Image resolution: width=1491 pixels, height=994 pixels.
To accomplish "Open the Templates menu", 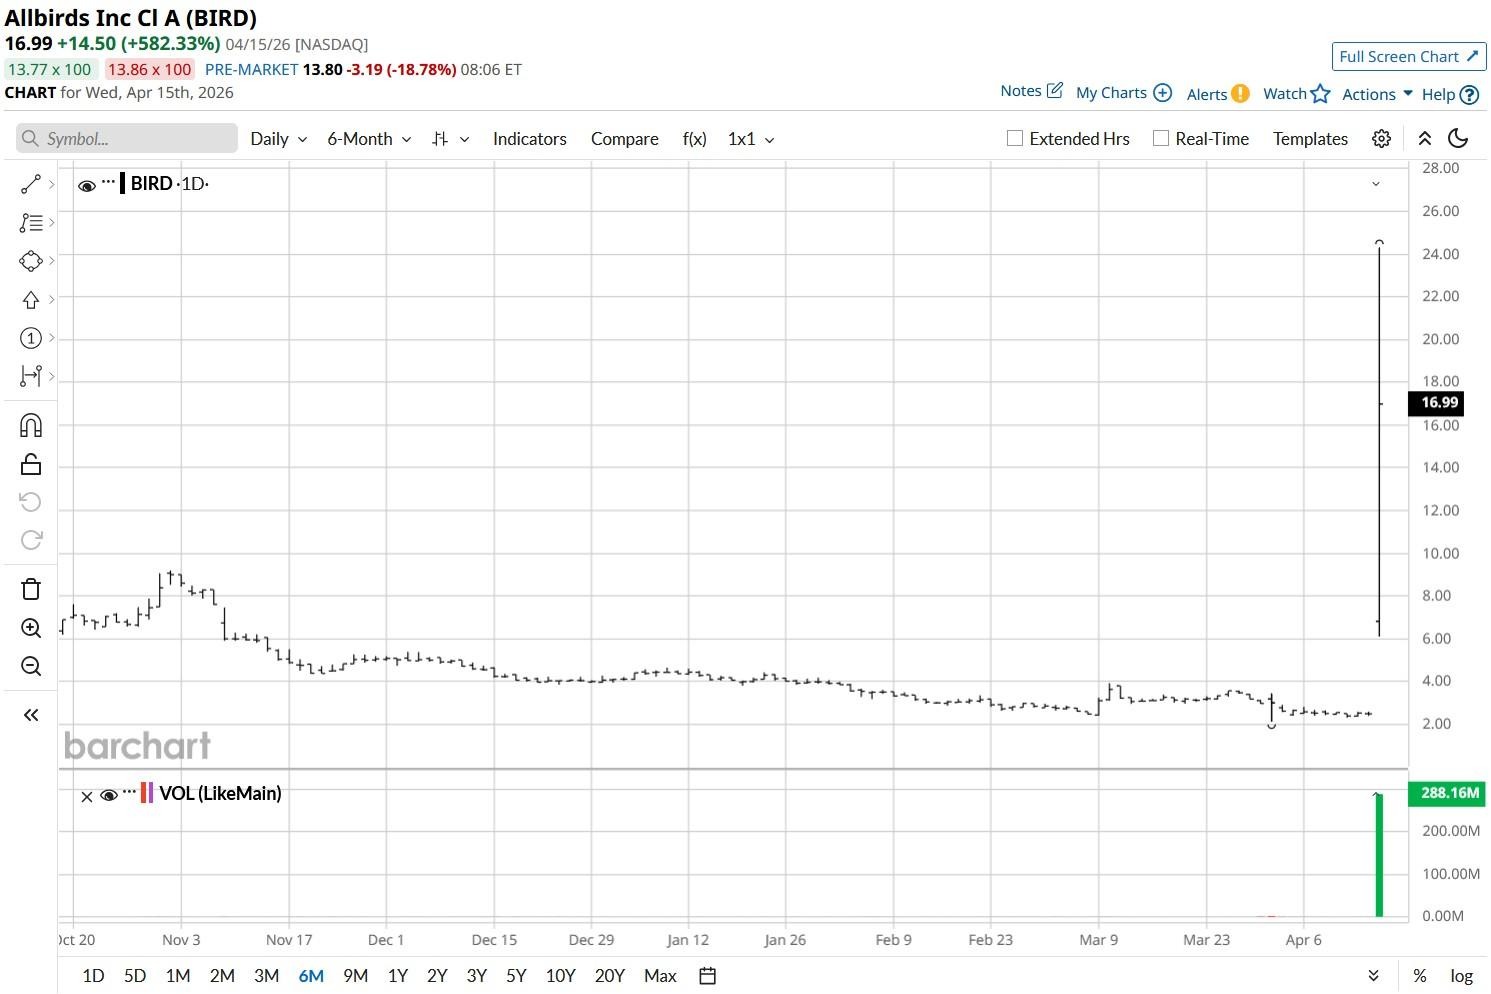I will click(1310, 139).
